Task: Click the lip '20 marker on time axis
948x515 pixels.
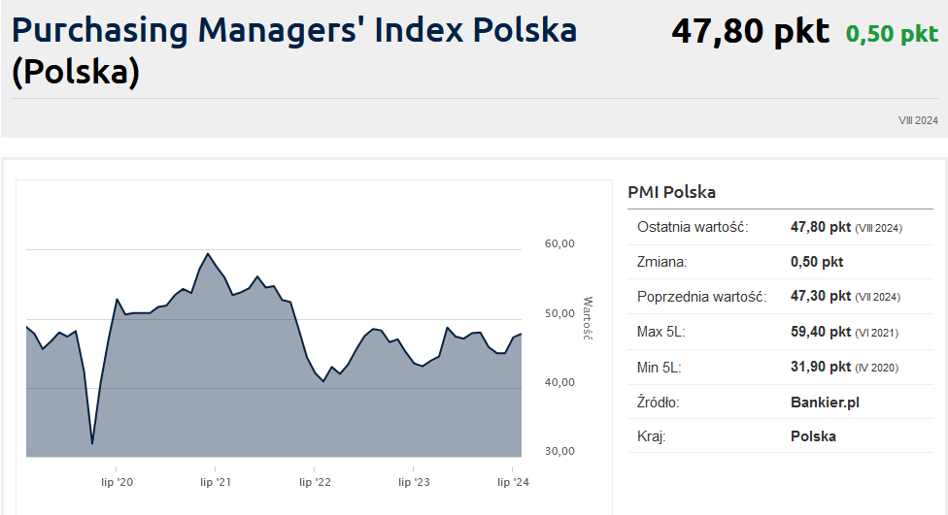Action: (117, 483)
